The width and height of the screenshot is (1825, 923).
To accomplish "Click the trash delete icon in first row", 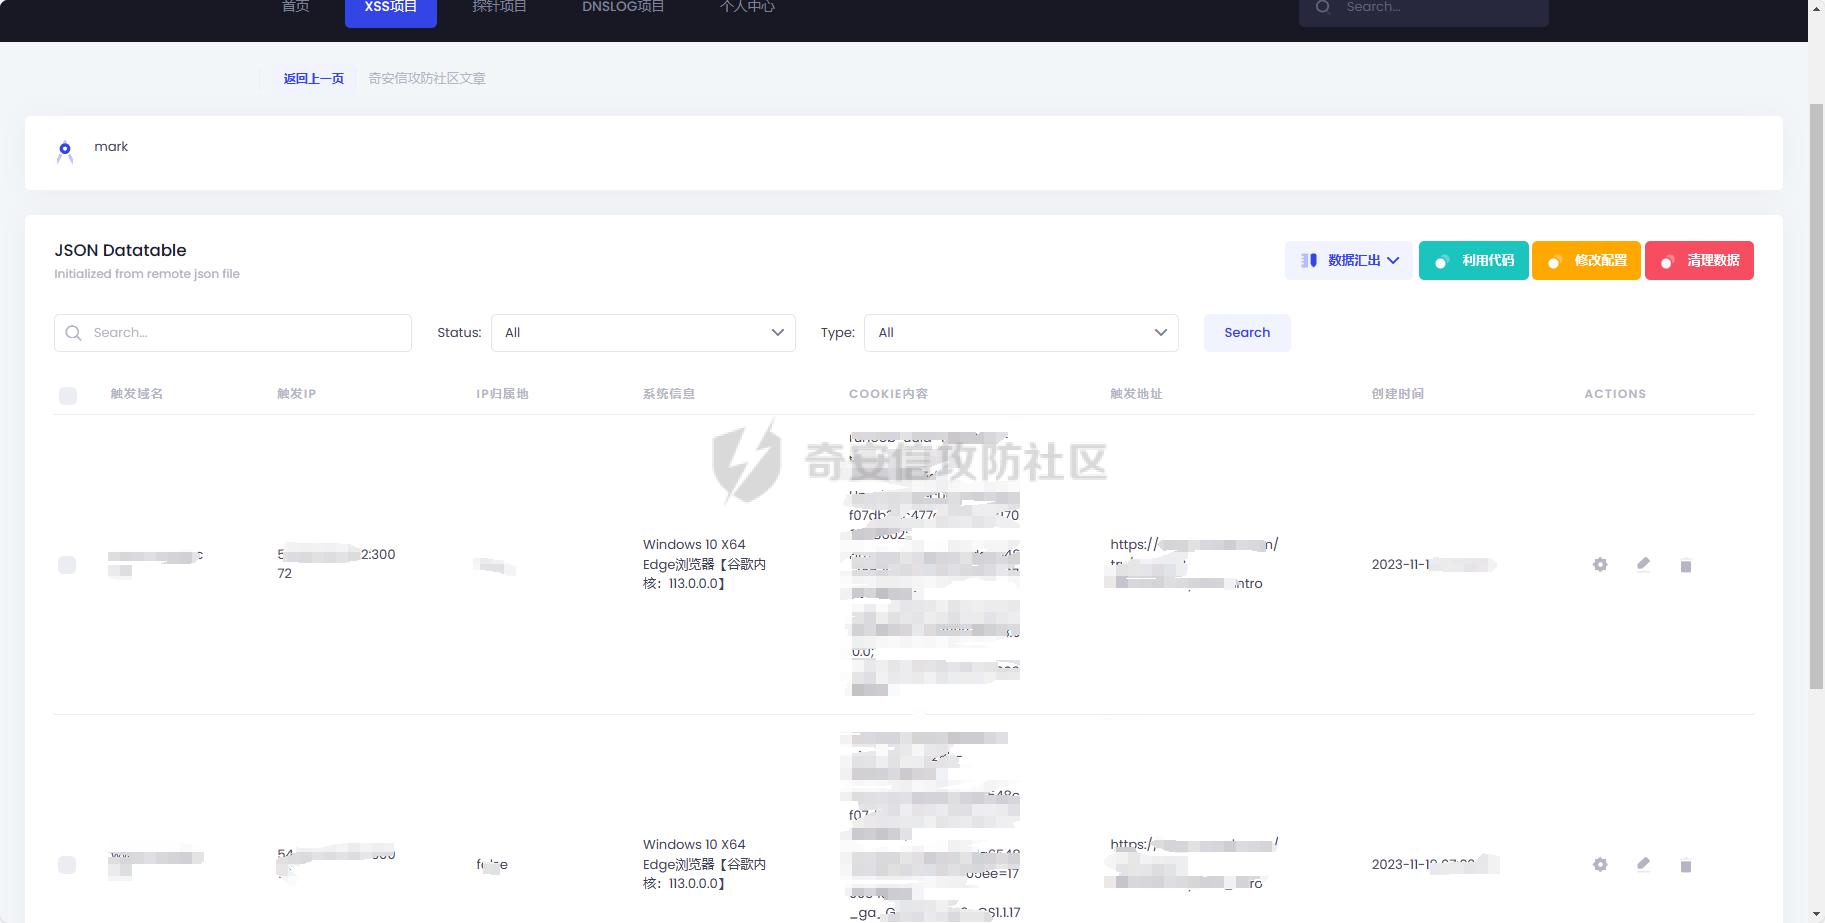I will point(1686,566).
